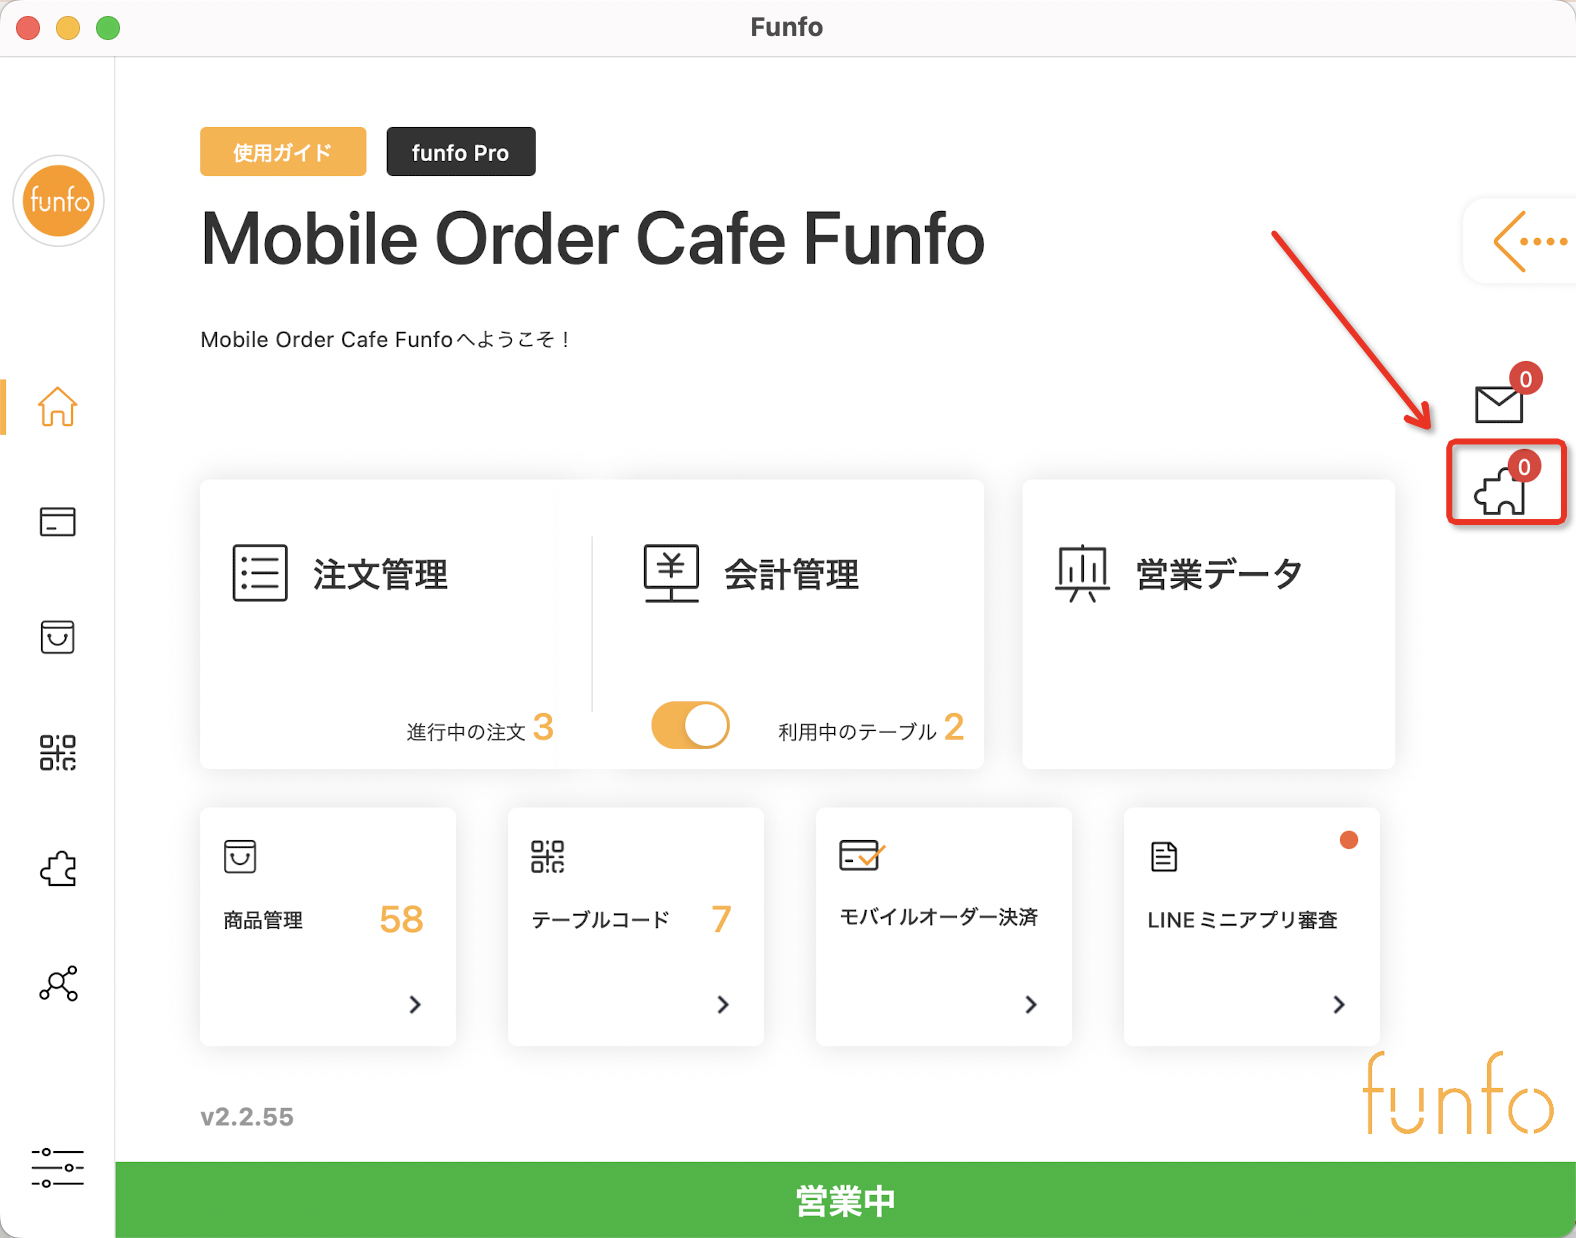The height and width of the screenshot is (1238, 1576).
Task: Expand the モバイルオーダー決済 card chevron
Action: (1031, 1004)
